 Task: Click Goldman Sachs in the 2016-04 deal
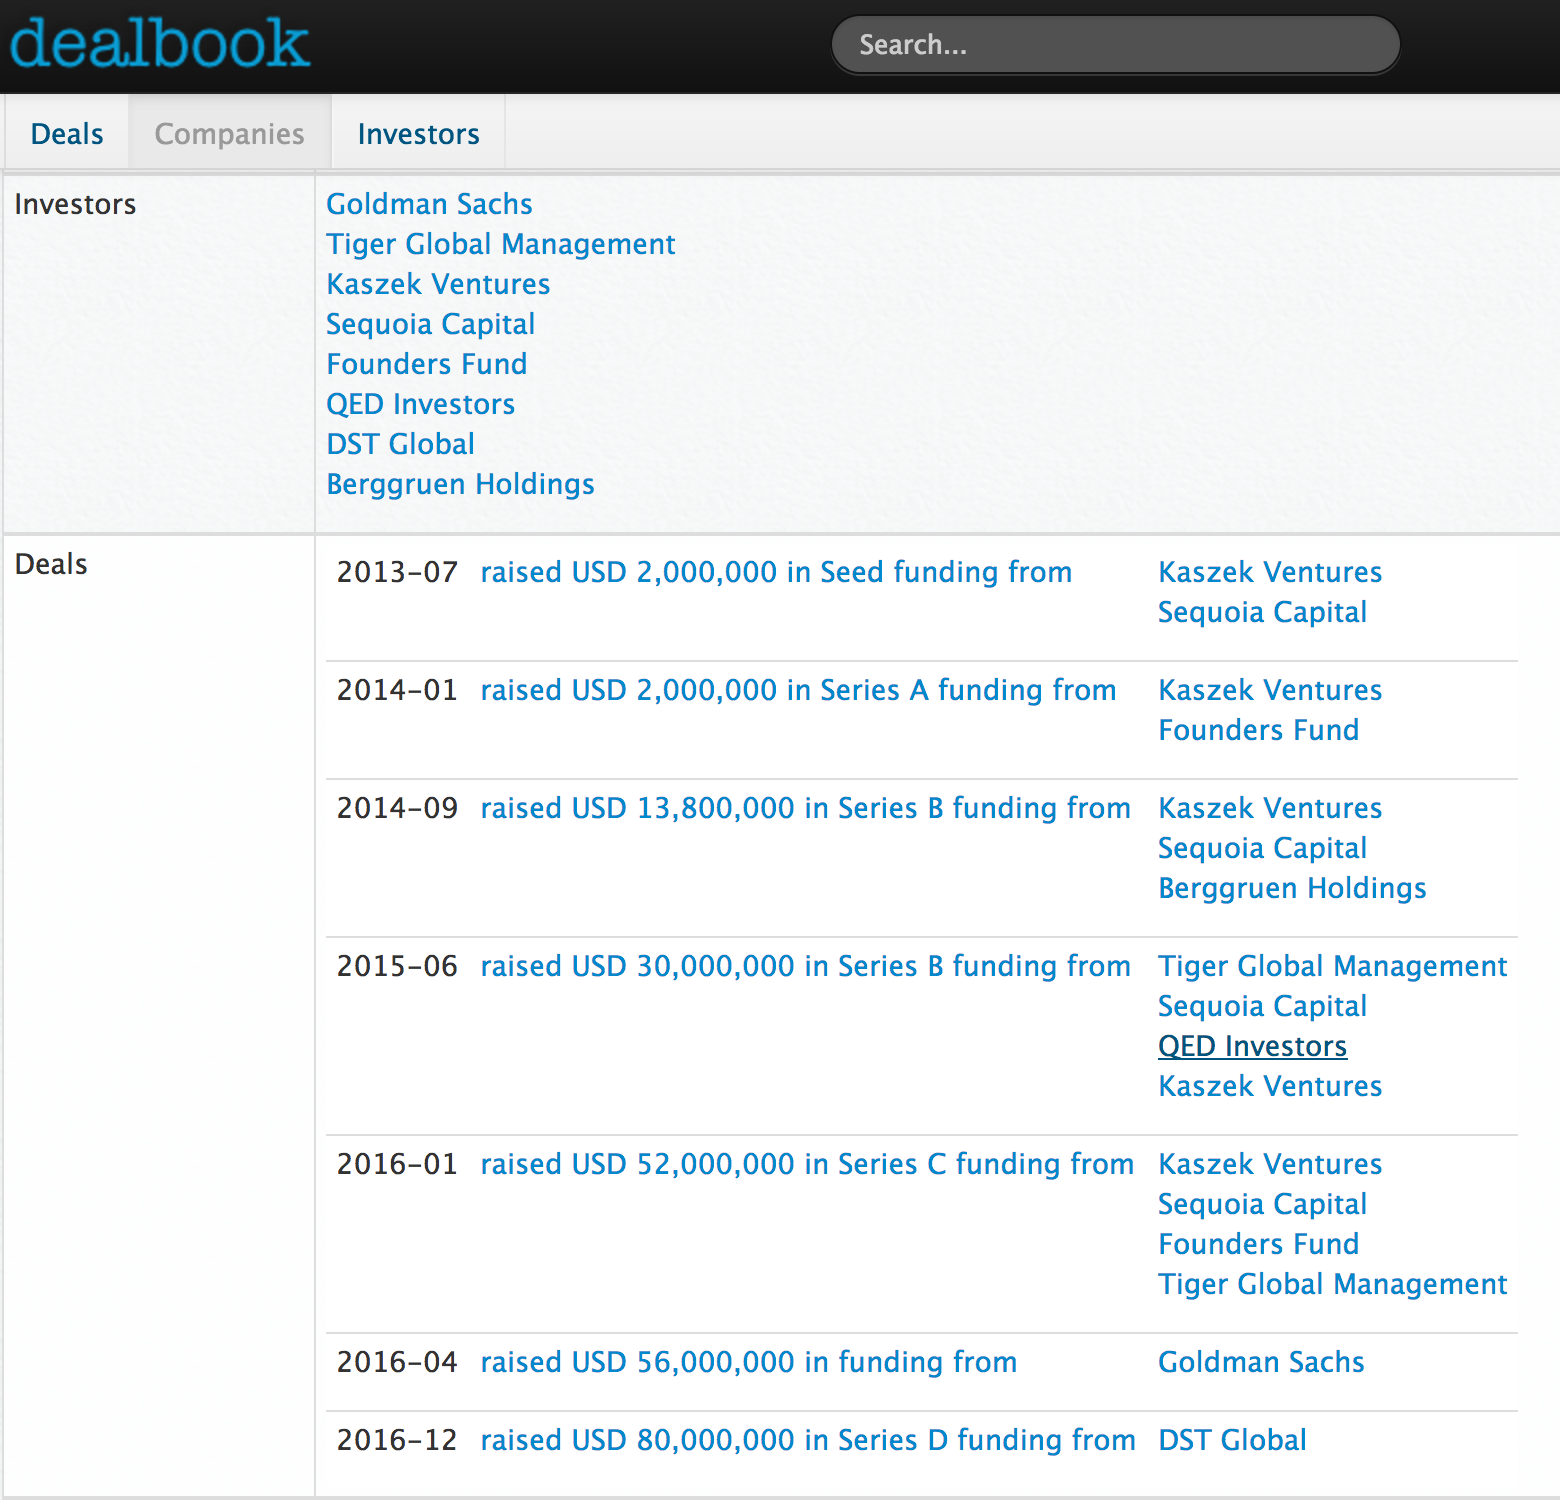[x=1261, y=1362]
